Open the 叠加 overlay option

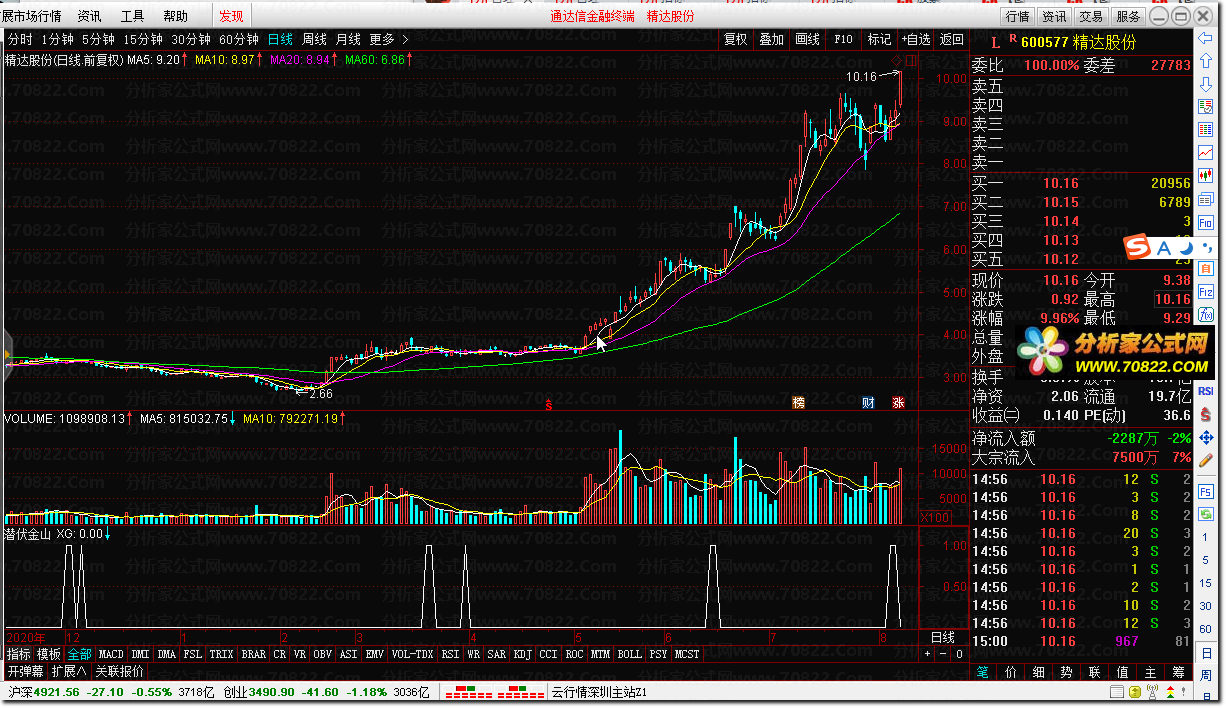pos(771,39)
